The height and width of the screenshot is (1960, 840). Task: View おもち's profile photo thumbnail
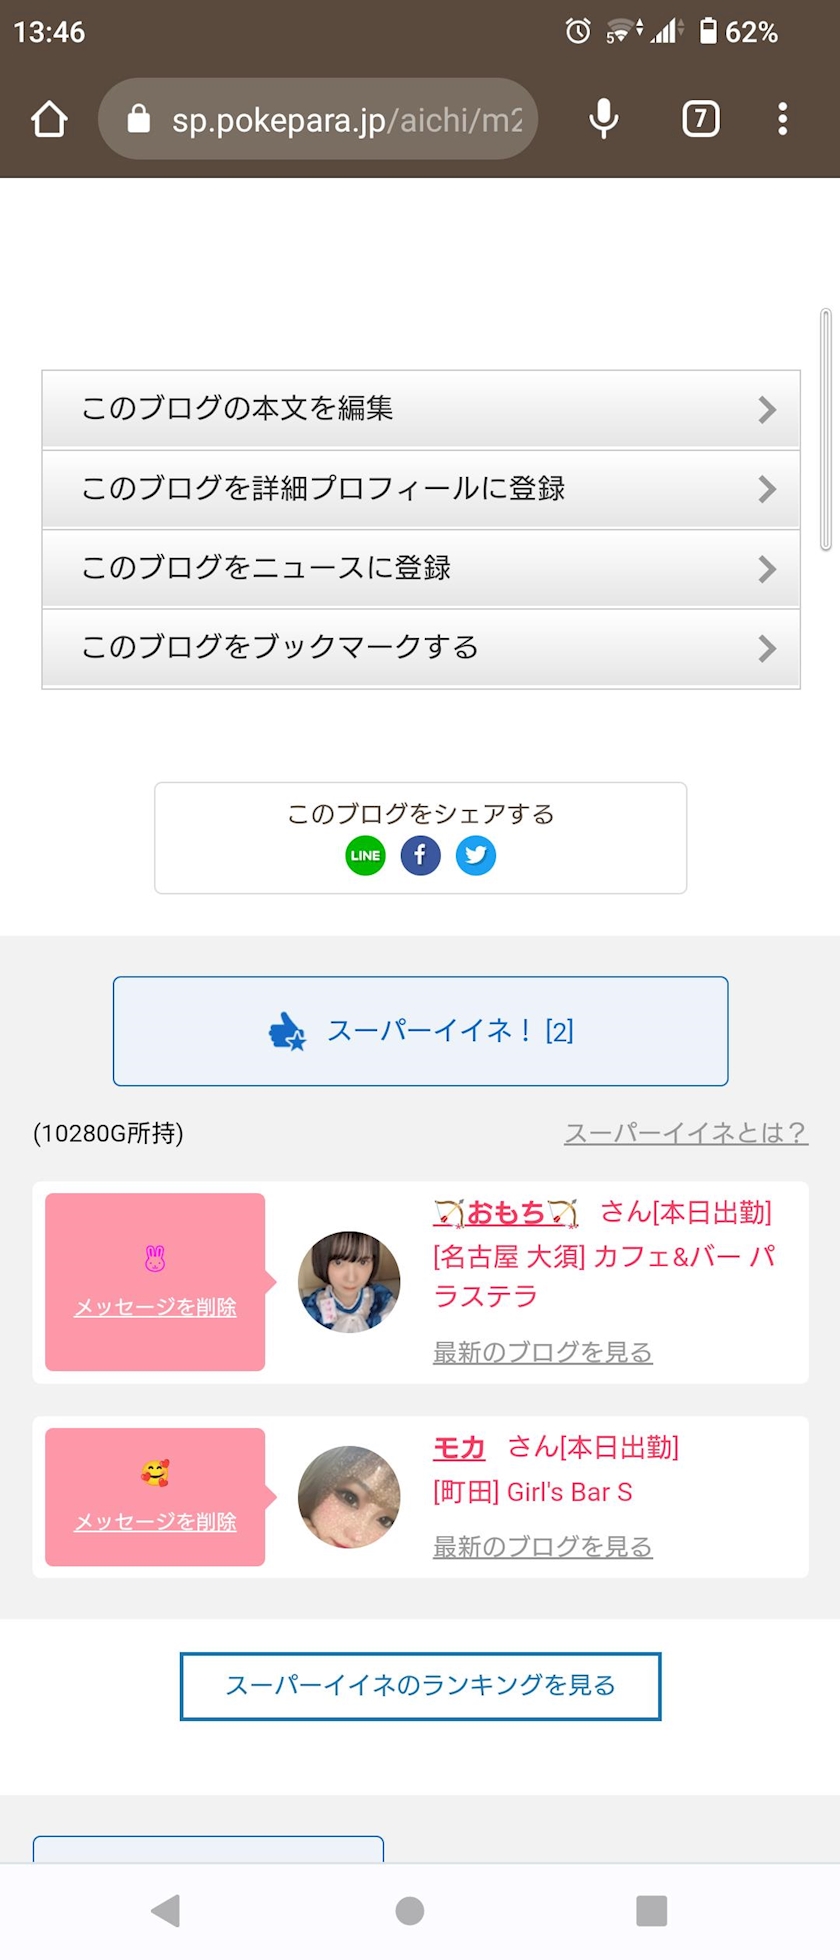[x=349, y=1282]
